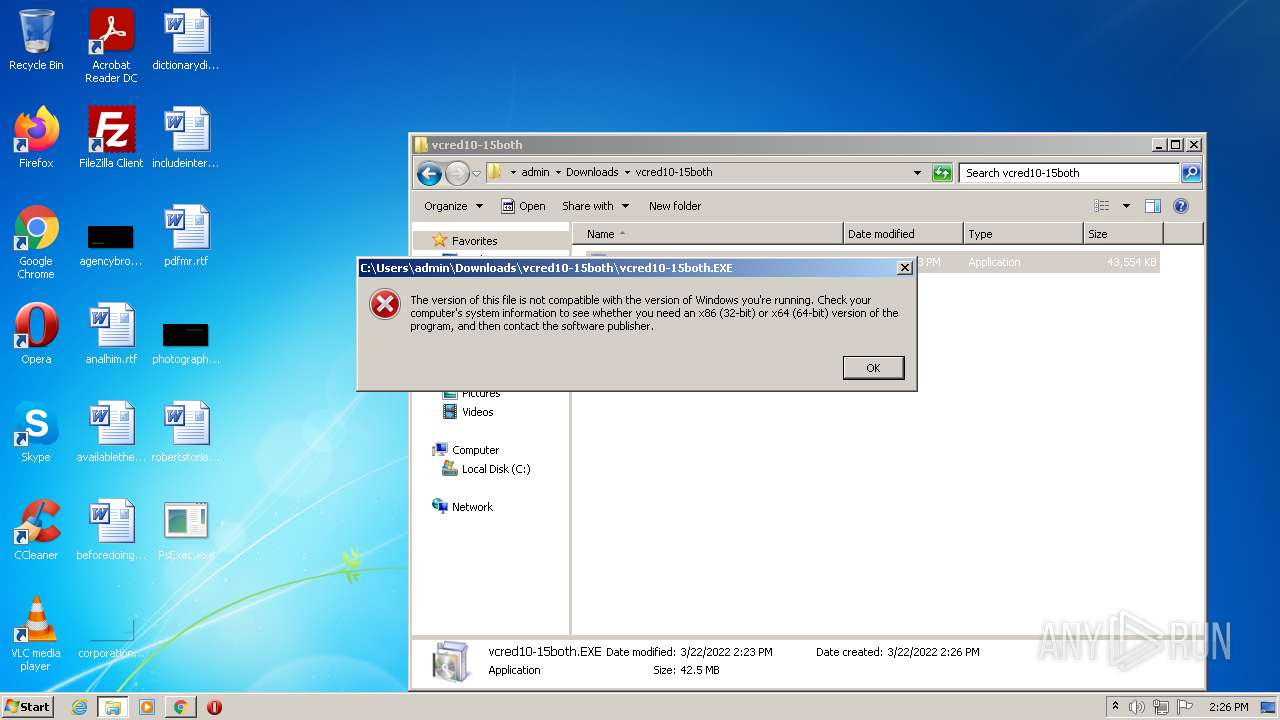Screen dimensions: 1280x720
Task: Select the beforedoing... document icon
Action: pyautogui.click(x=111, y=530)
